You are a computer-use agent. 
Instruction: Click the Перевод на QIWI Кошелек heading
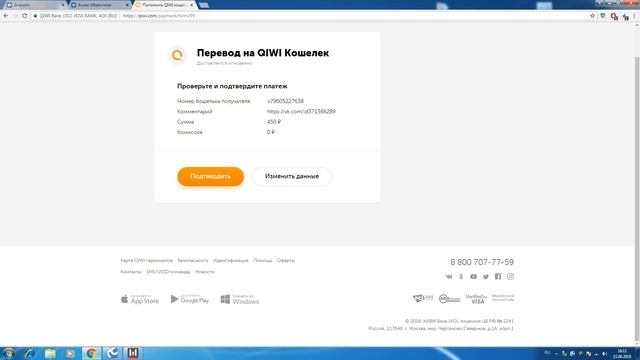click(x=263, y=53)
